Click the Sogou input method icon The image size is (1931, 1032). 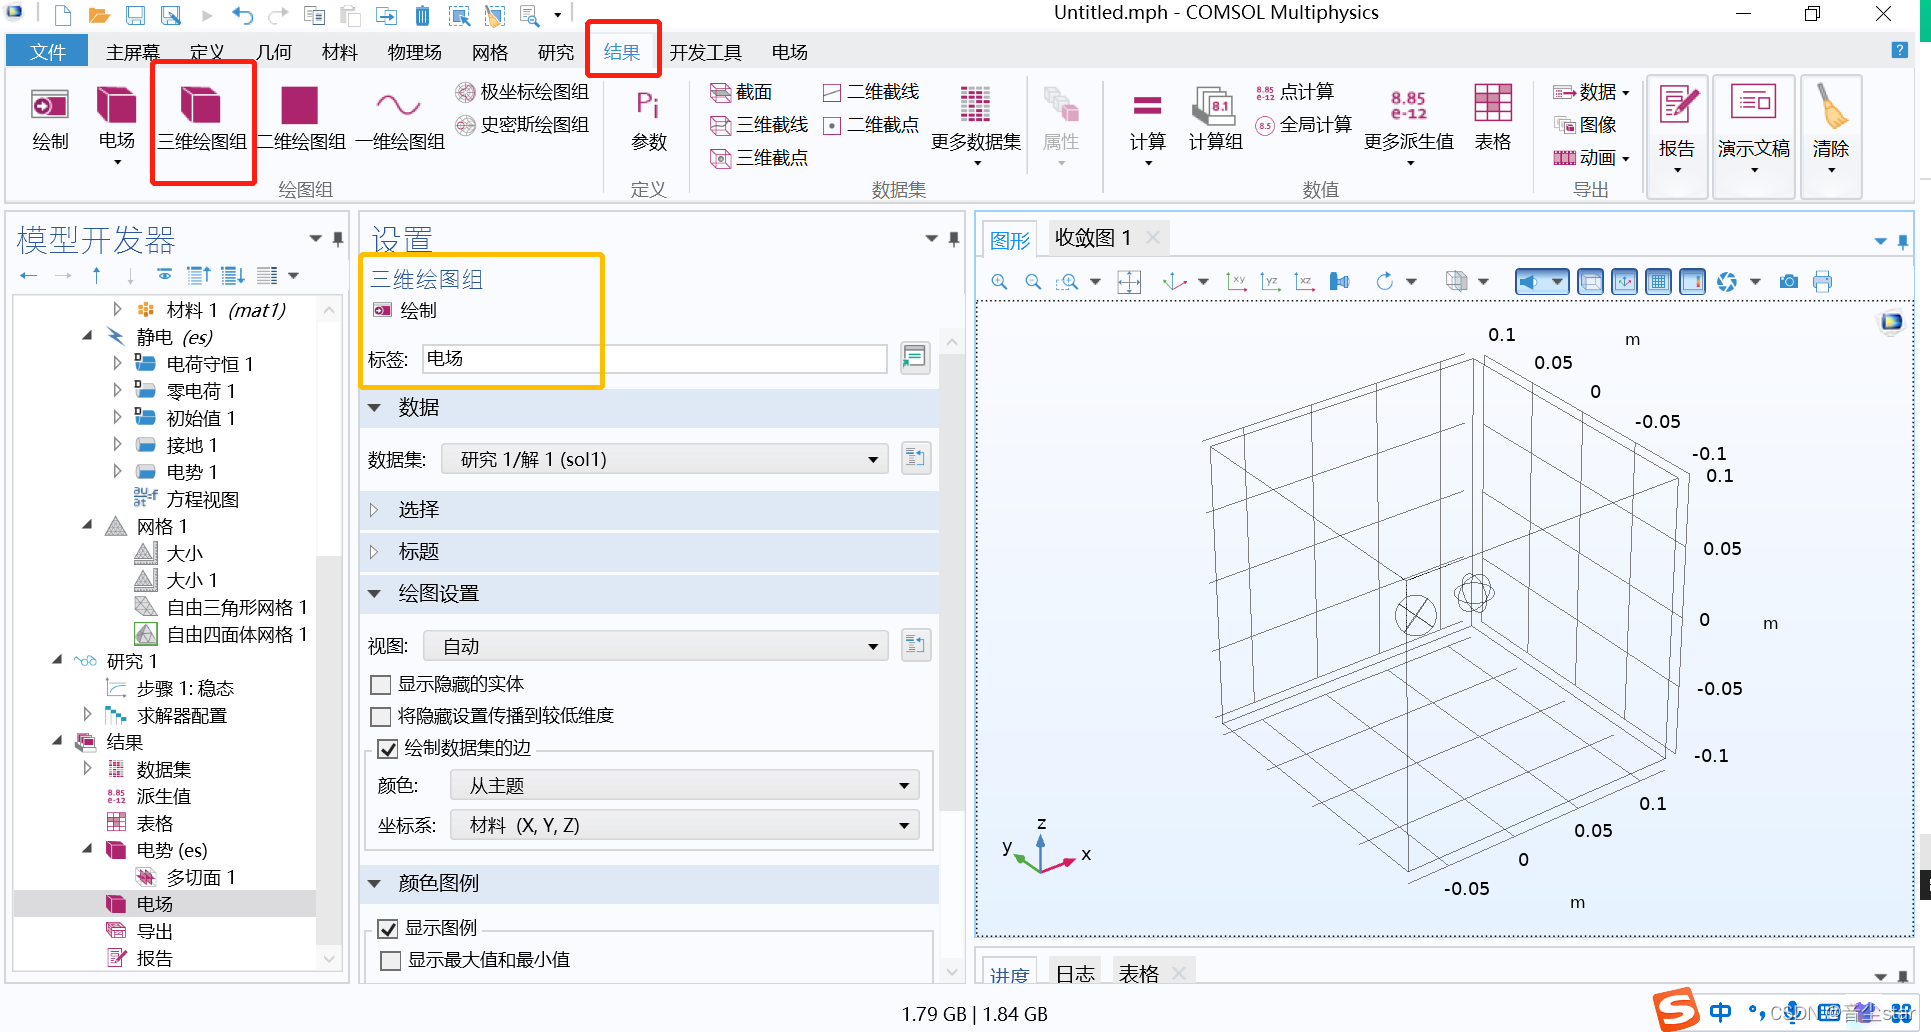(1675, 1009)
